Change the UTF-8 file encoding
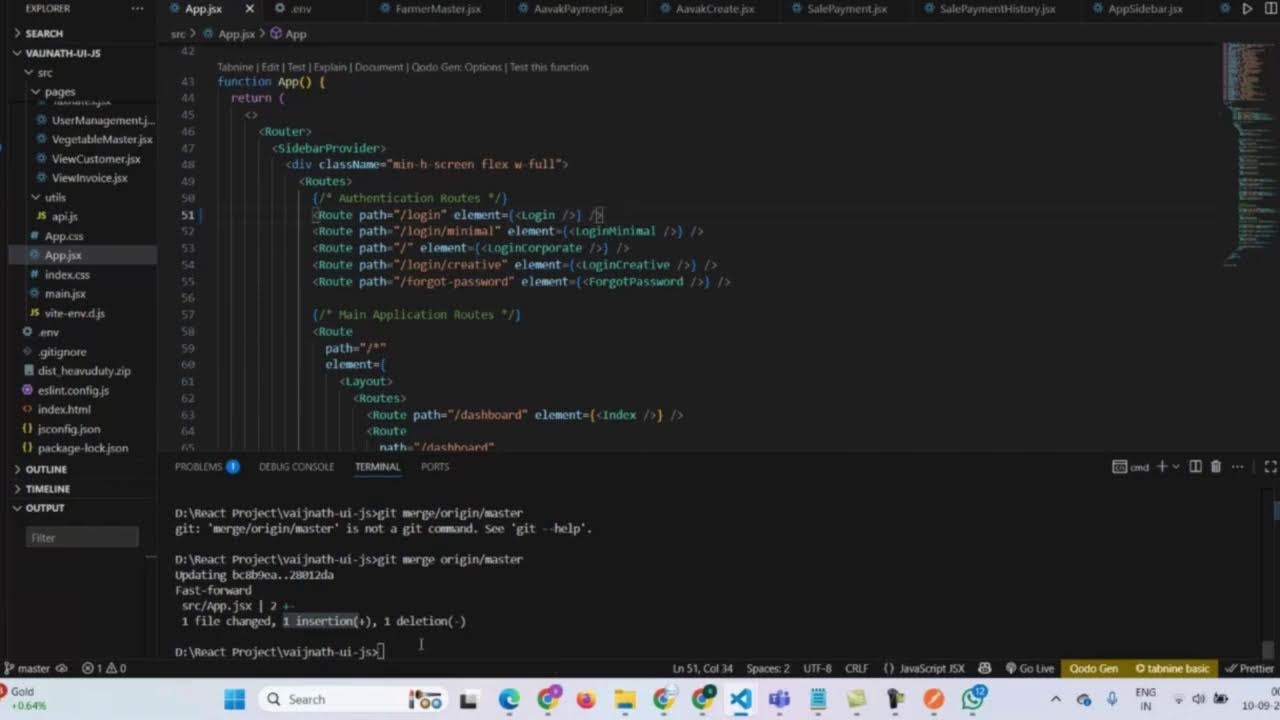1280x720 pixels. click(x=817, y=668)
